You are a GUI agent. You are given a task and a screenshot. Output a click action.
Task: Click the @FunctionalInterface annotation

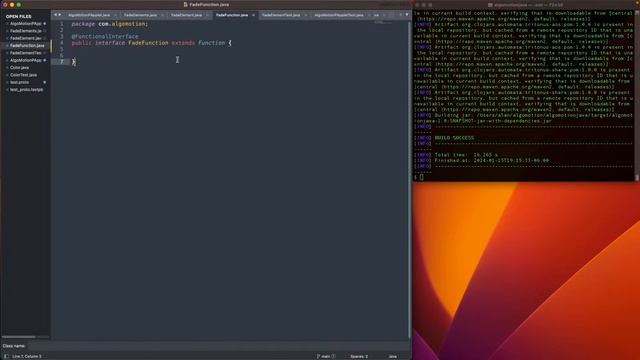tap(105, 37)
